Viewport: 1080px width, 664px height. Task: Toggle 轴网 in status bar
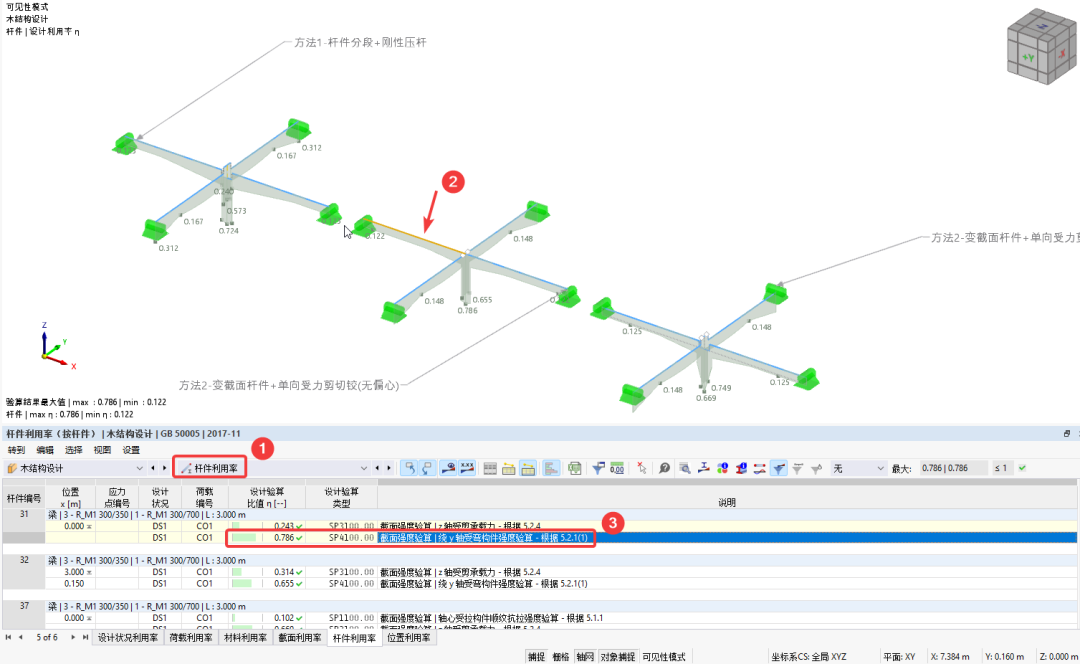point(585,656)
